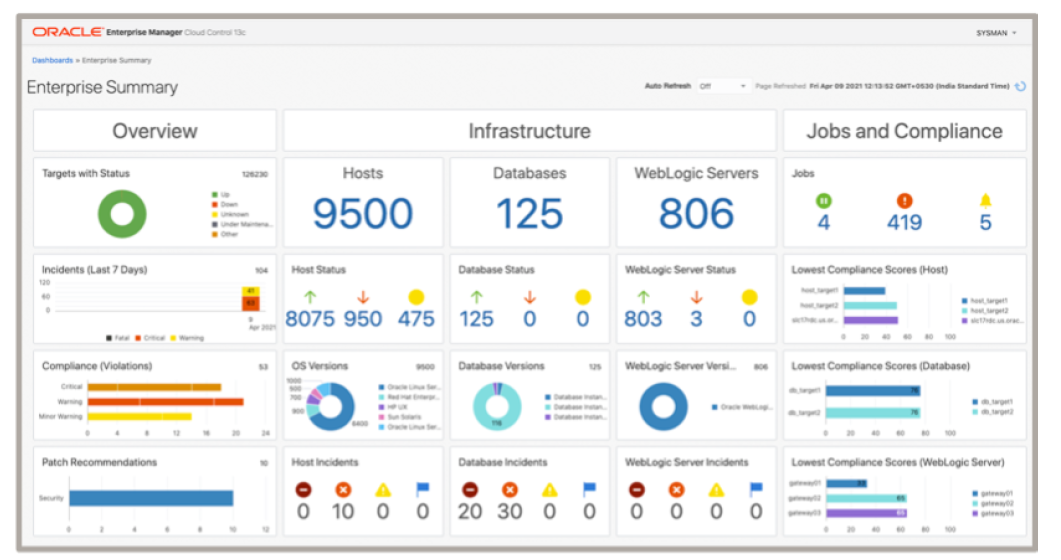Go to the Dashboards breadcrumb link

52,60
